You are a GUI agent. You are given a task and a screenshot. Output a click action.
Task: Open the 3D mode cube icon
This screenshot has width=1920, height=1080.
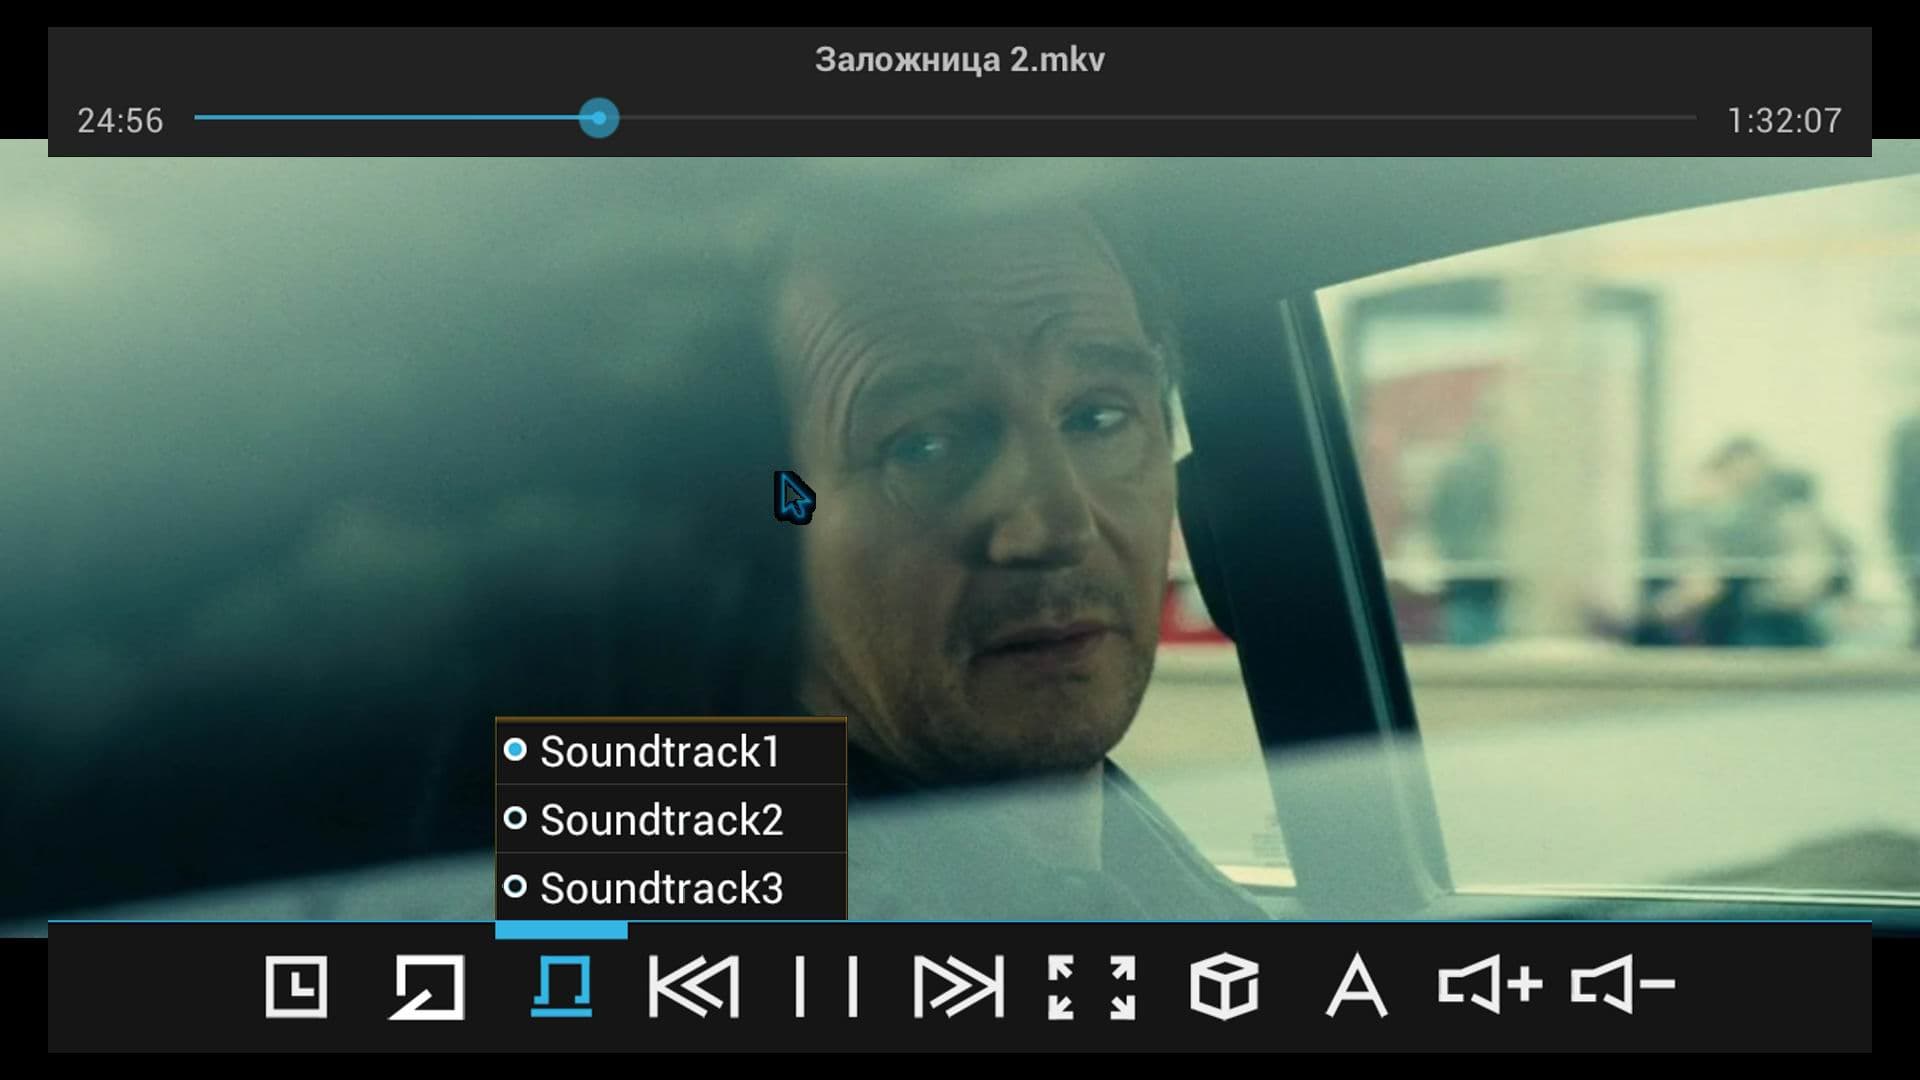(1224, 987)
